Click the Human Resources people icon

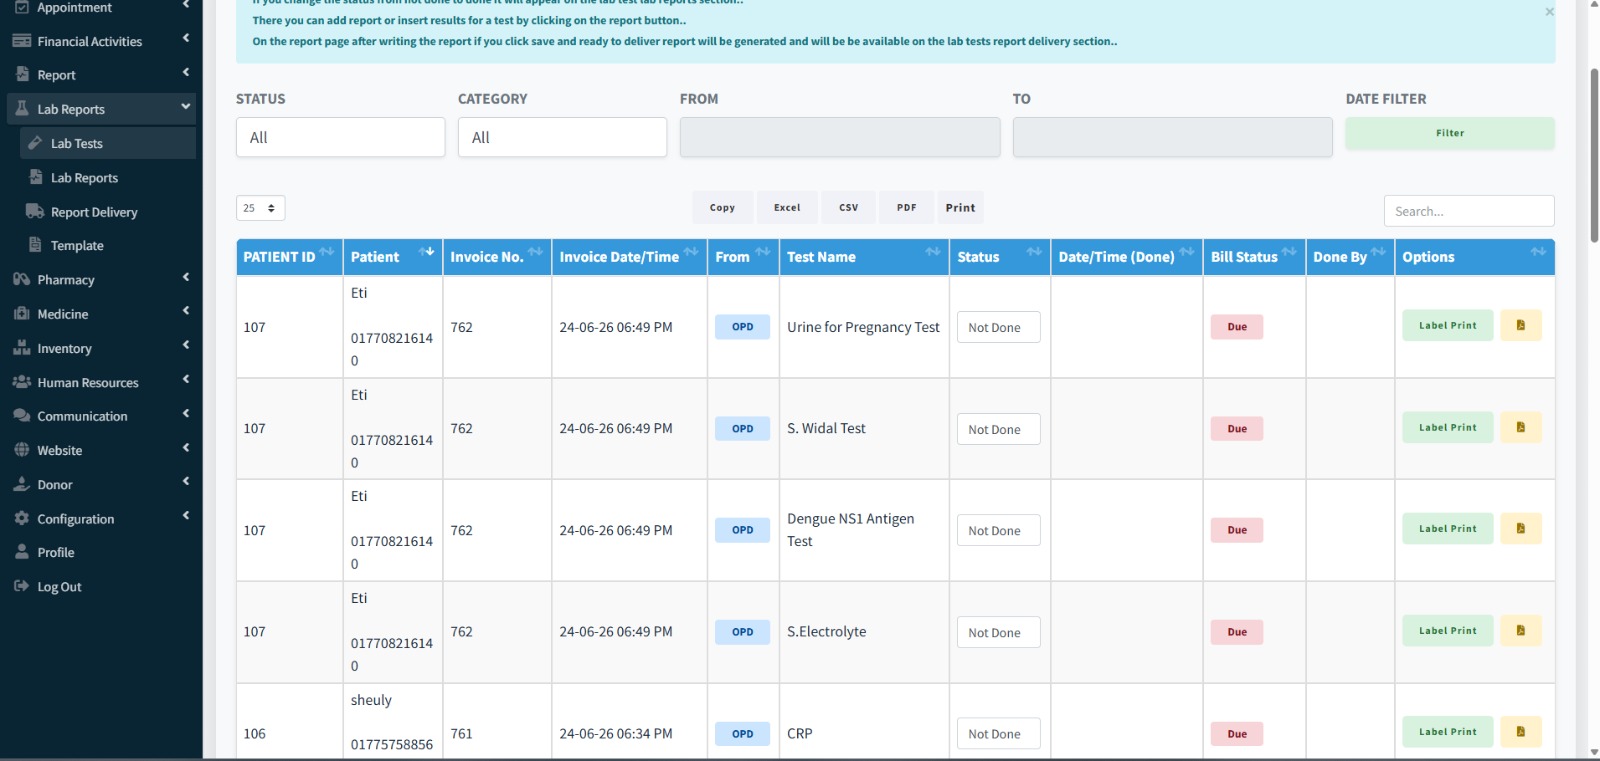21,382
